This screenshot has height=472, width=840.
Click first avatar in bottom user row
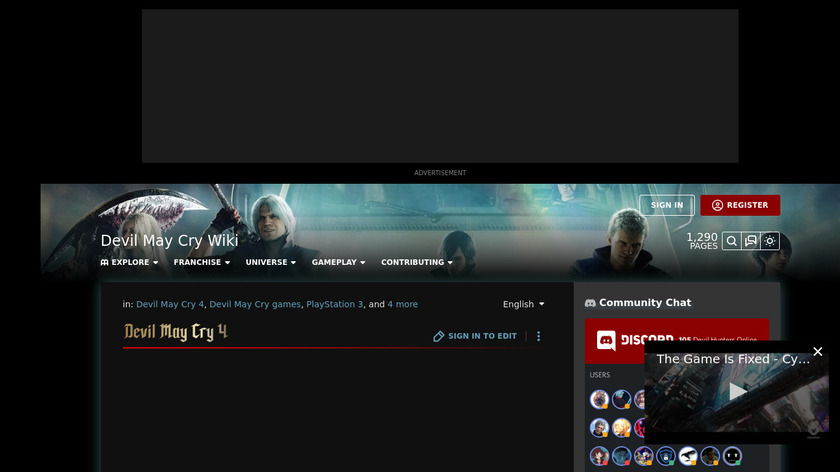click(x=599, y=456)
